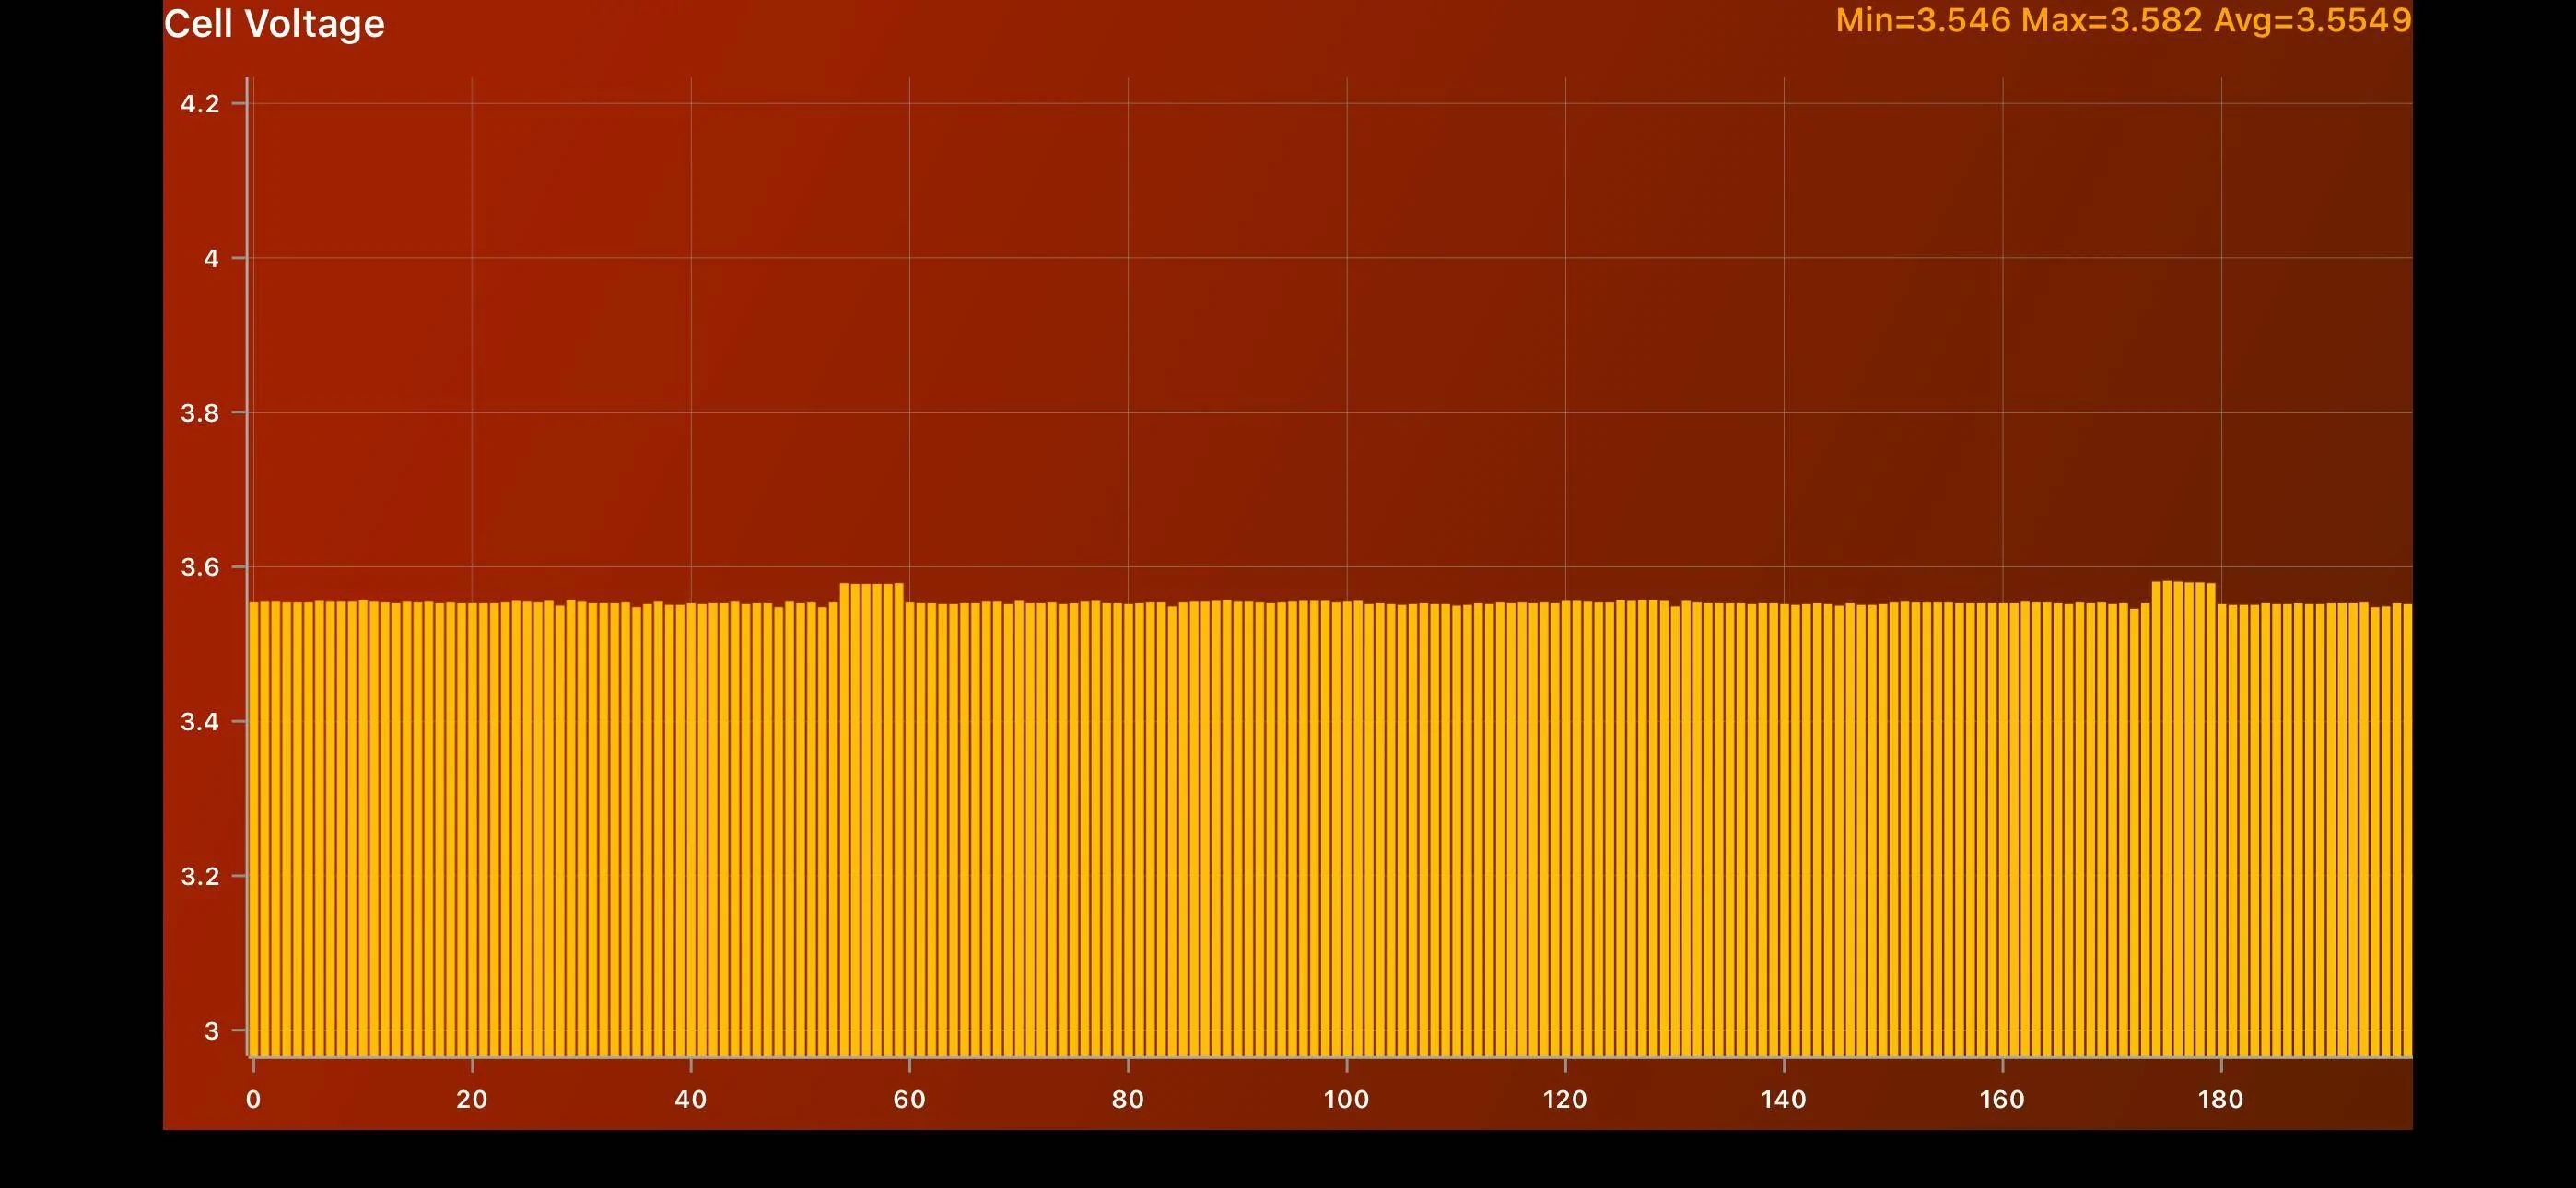2576x1188 pixels.
Task: Select the 4 label on the voltage axis
Action: pos(211,258)
